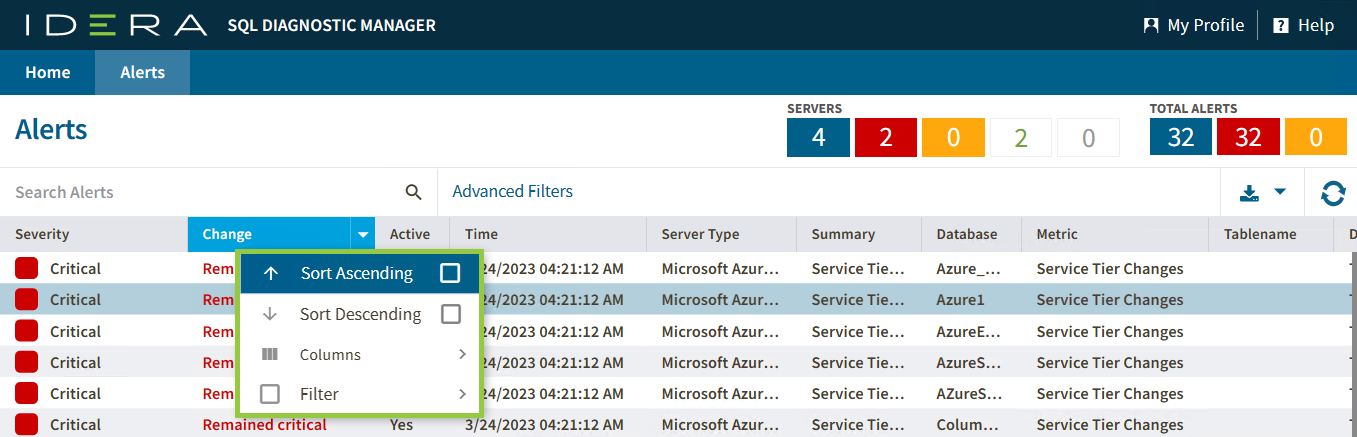Click the search magnifier icon

click(413, 192)
